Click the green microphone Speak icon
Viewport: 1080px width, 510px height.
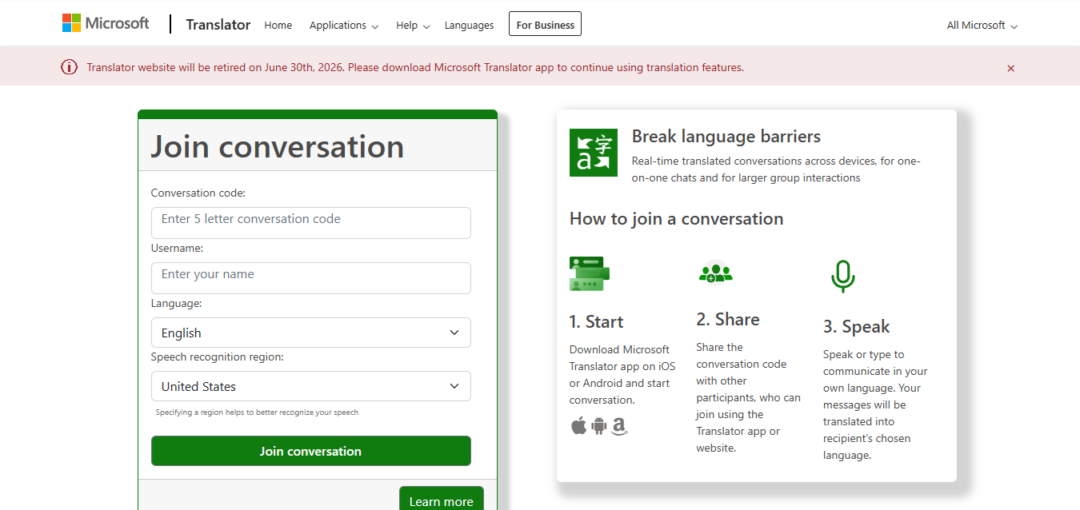[x=843, y=276]
